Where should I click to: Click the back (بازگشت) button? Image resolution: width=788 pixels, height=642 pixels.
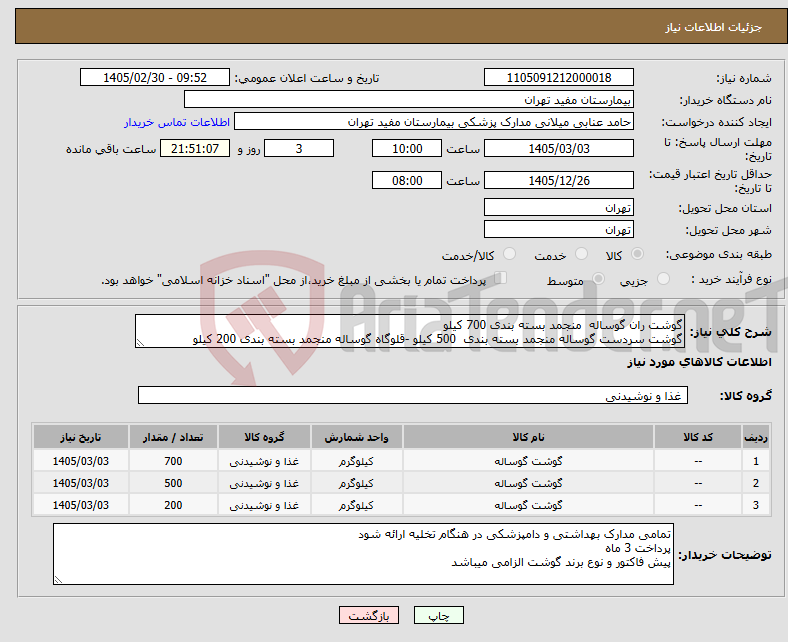coord(369,615)
